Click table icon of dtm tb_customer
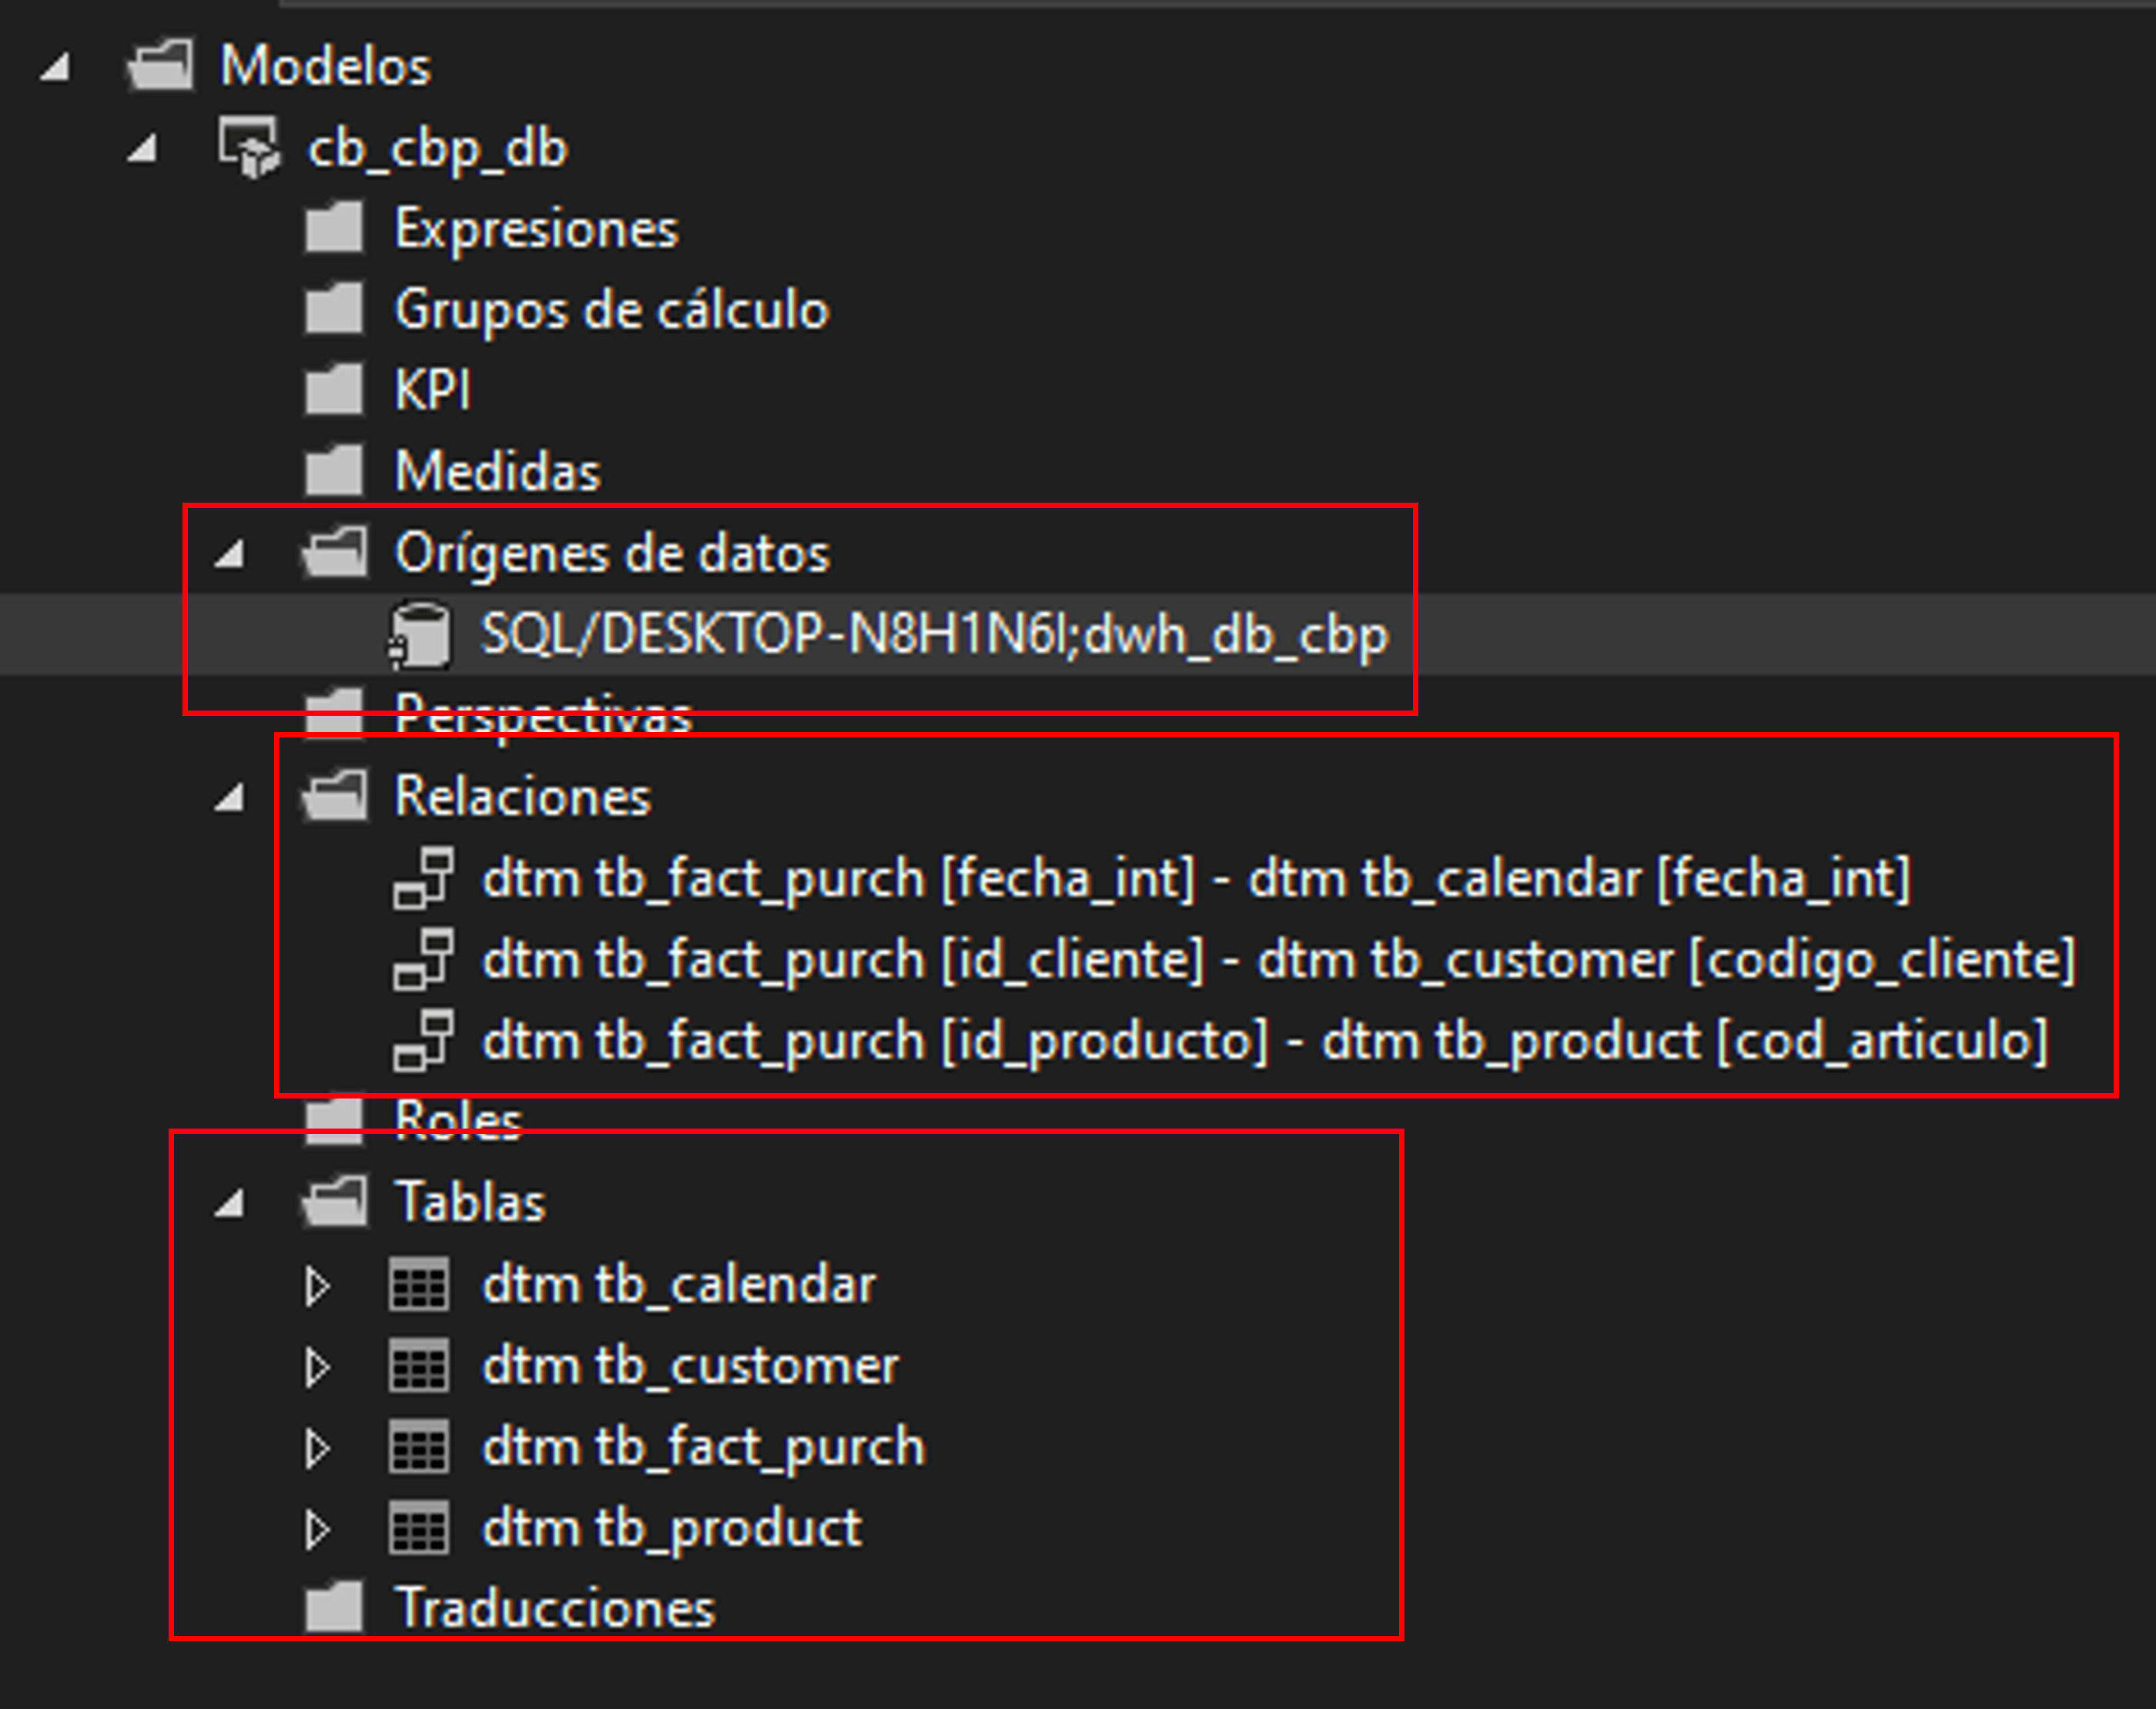2156x1709 pixels. point(419,1366)
